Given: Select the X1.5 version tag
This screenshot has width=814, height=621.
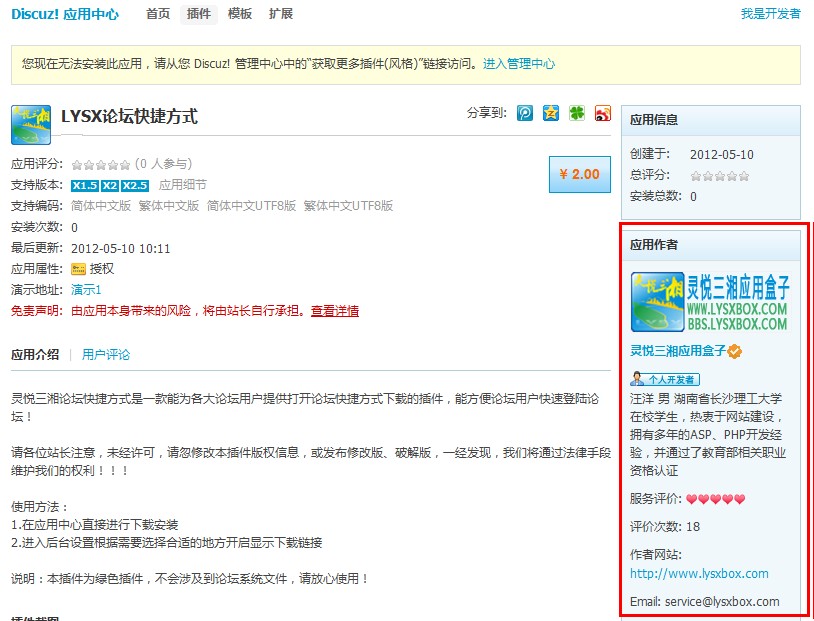Looking at the screenshot, I should (x=85, y=185).
